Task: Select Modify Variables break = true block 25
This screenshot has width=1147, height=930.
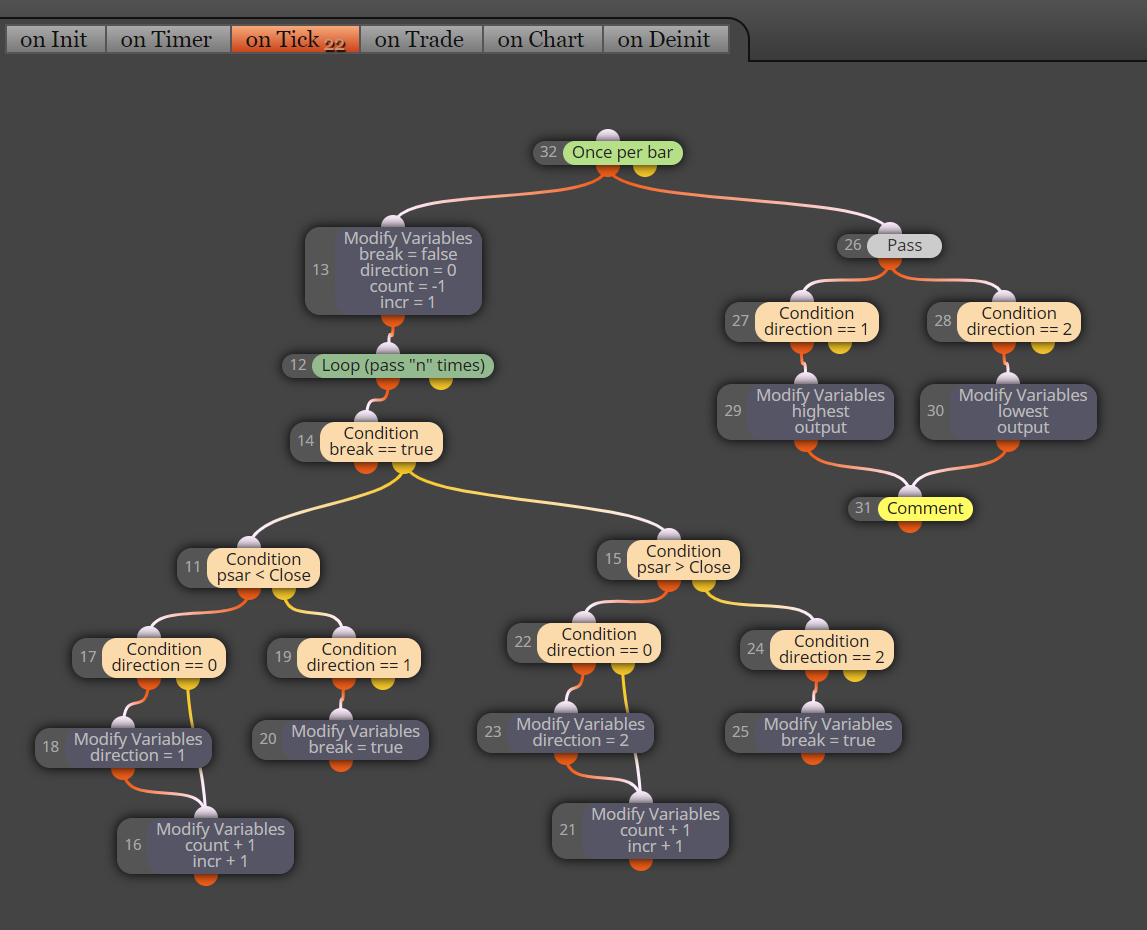Action: 813,732
